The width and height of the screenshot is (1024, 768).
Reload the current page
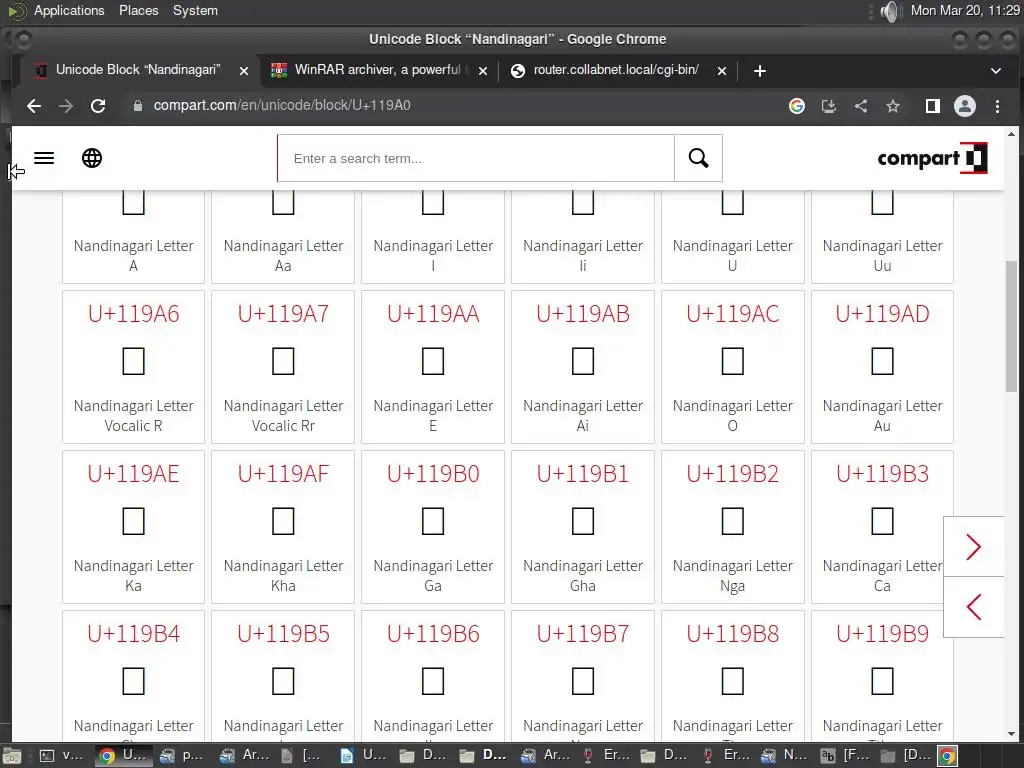[x=98, y=106]
